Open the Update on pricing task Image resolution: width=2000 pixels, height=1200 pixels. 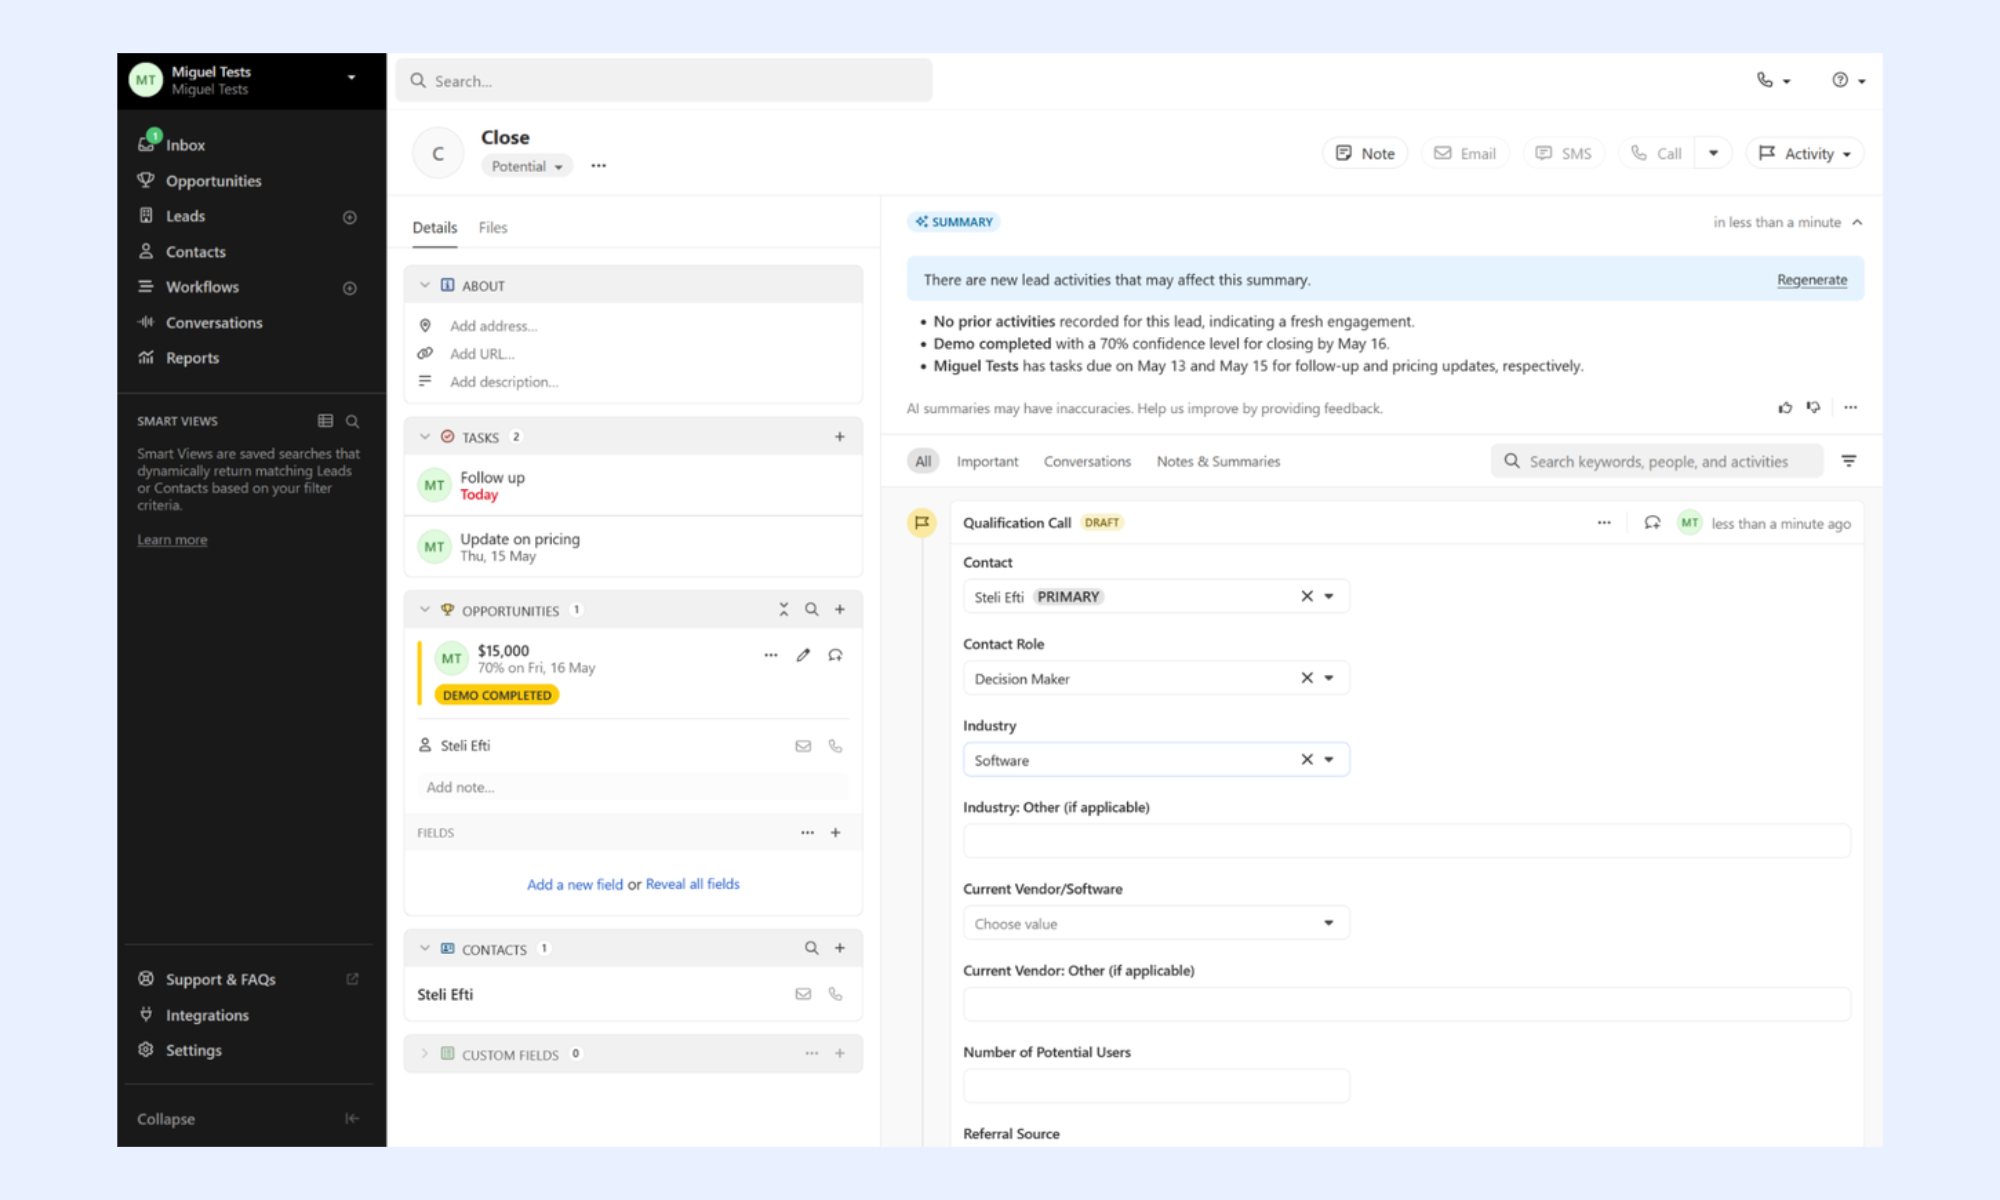pos(633,547)
